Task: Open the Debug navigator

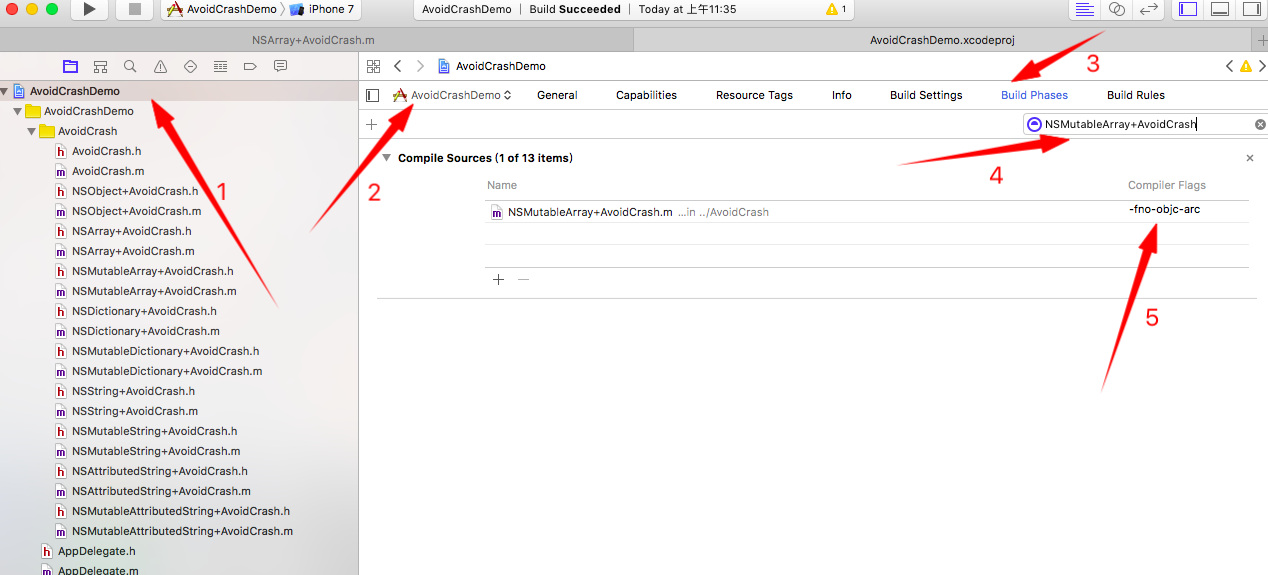Action: 220,66
